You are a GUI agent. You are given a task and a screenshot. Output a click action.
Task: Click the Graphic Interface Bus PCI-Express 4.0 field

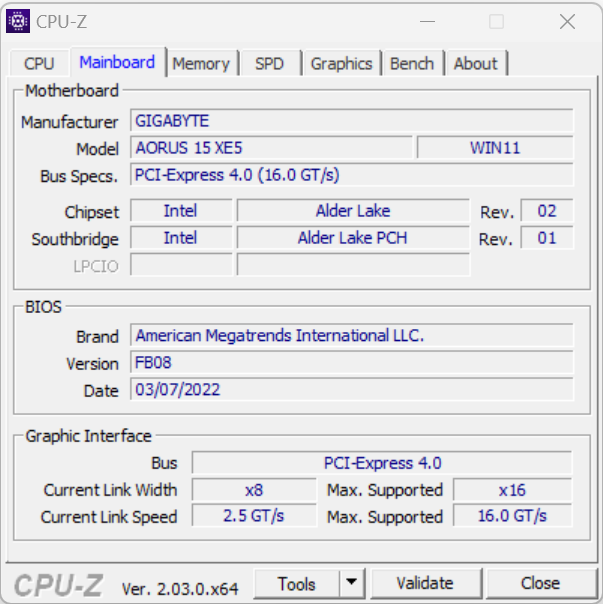tap(382, 463)
